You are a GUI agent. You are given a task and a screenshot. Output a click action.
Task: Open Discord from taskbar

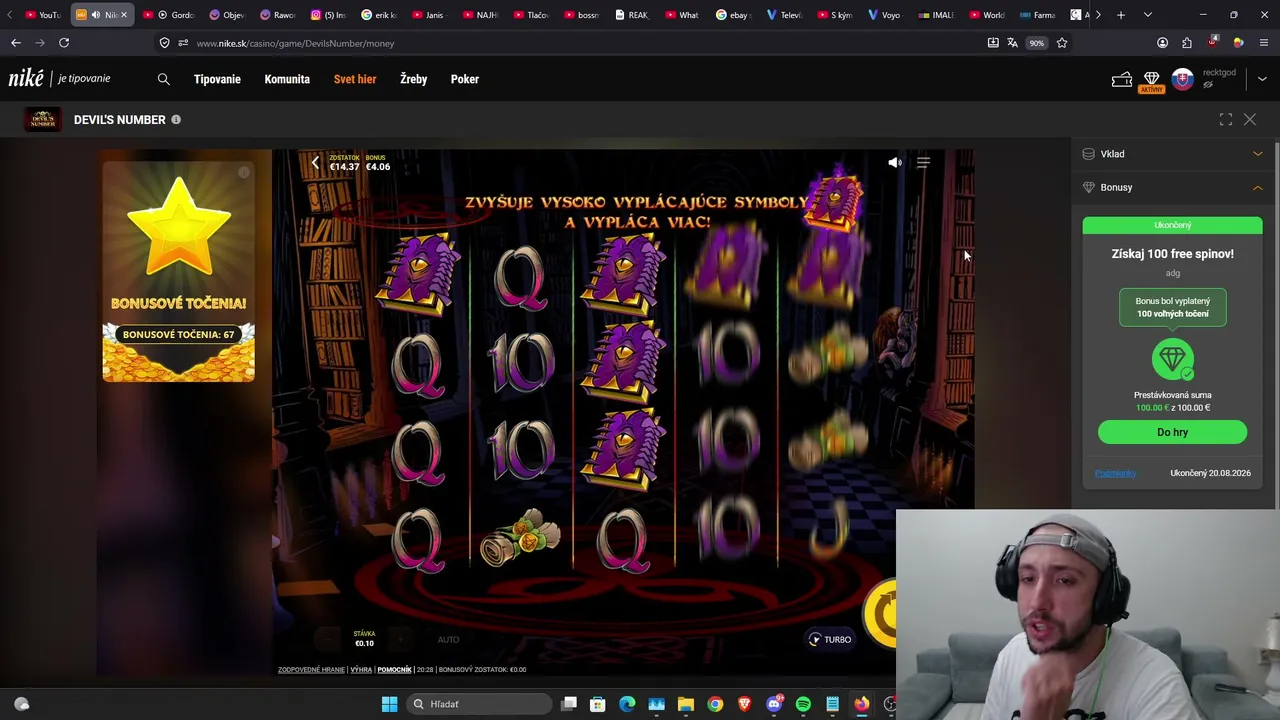pyautogui.click(x=774, y=704)
